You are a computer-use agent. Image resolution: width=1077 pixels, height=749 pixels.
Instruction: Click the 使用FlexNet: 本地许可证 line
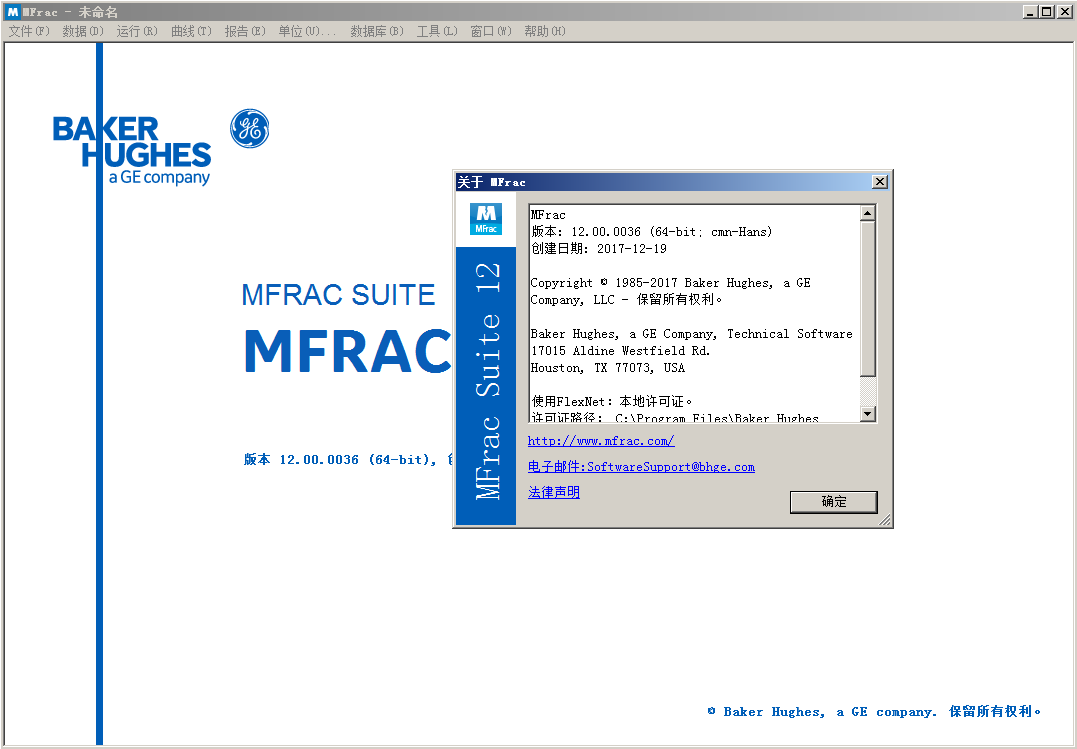click(612, 401)
